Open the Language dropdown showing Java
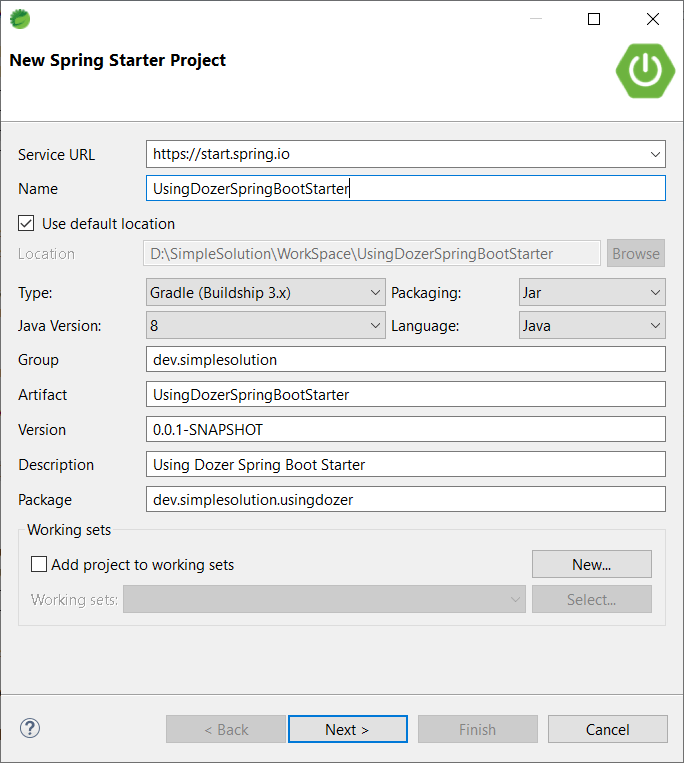This screenshot has height=763, width=684. [x=592, y=326]
